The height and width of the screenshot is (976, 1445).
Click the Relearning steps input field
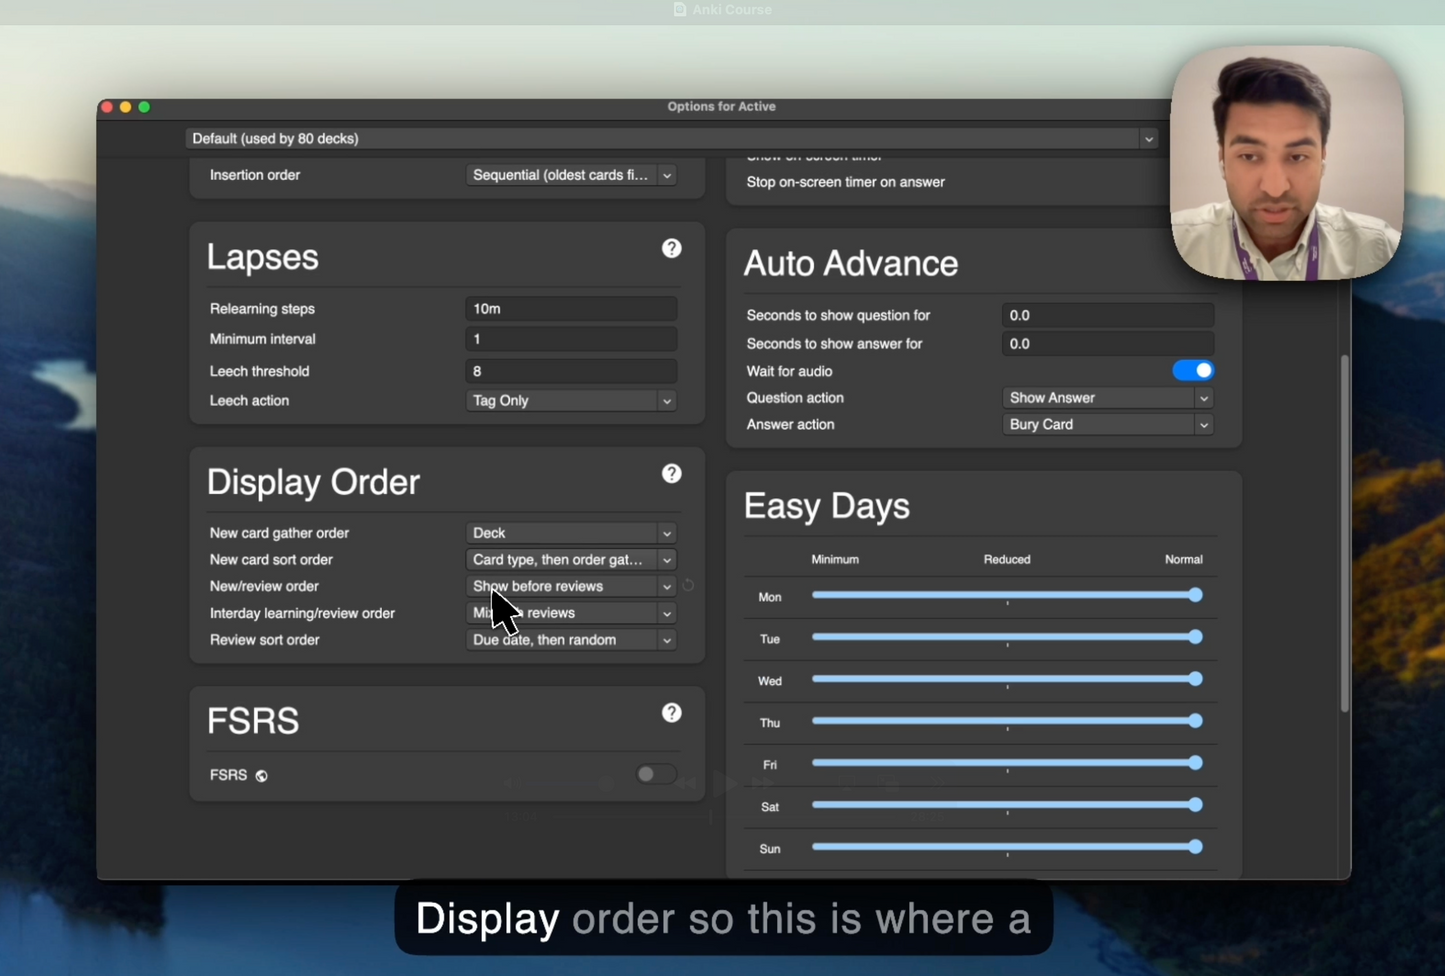[x=570, y=309]
